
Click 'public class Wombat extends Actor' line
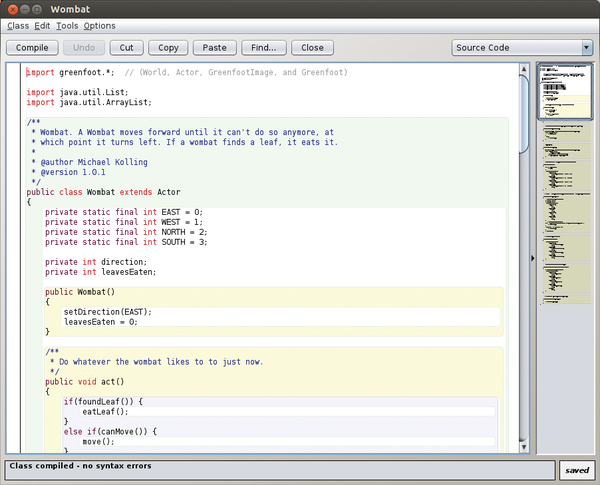tap(103, 192)
